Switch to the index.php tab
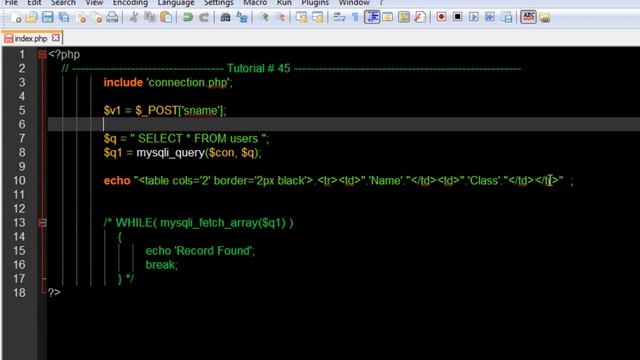The width and height of the screenshot is (640, 360). pyautogui.click(x=31, y=39)
